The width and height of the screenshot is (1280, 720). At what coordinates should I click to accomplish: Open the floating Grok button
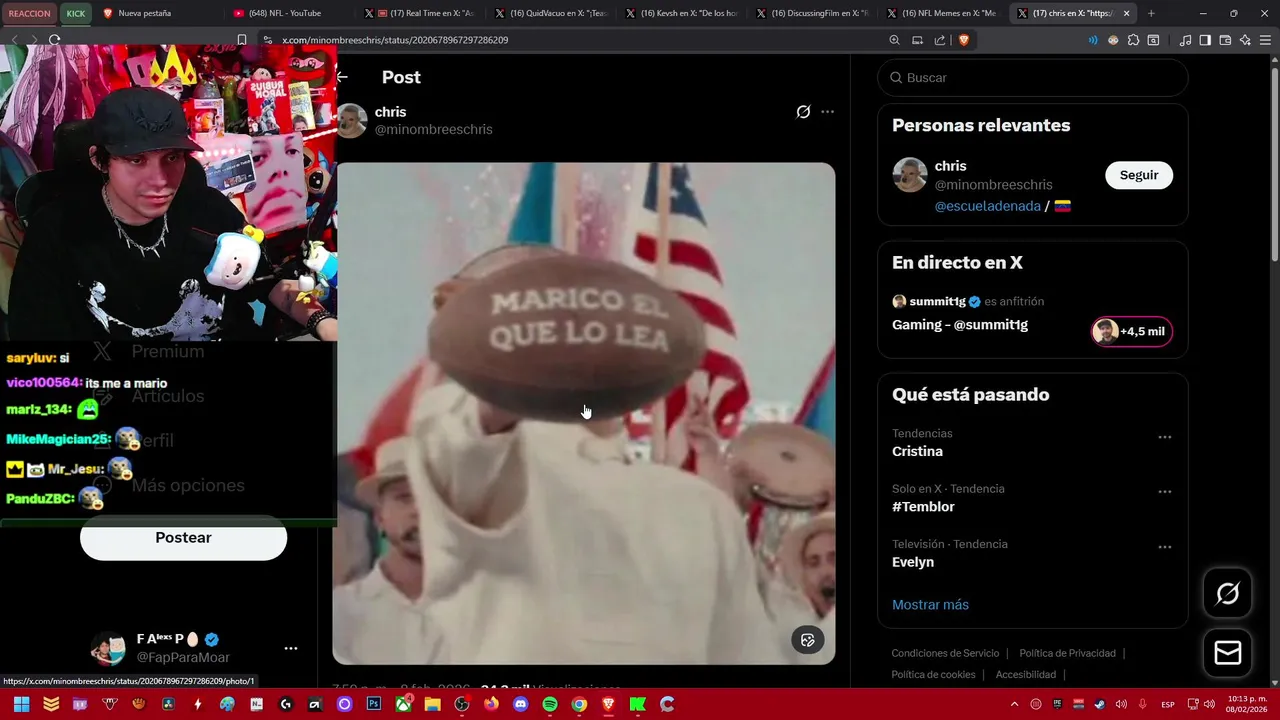(1227, 594)
